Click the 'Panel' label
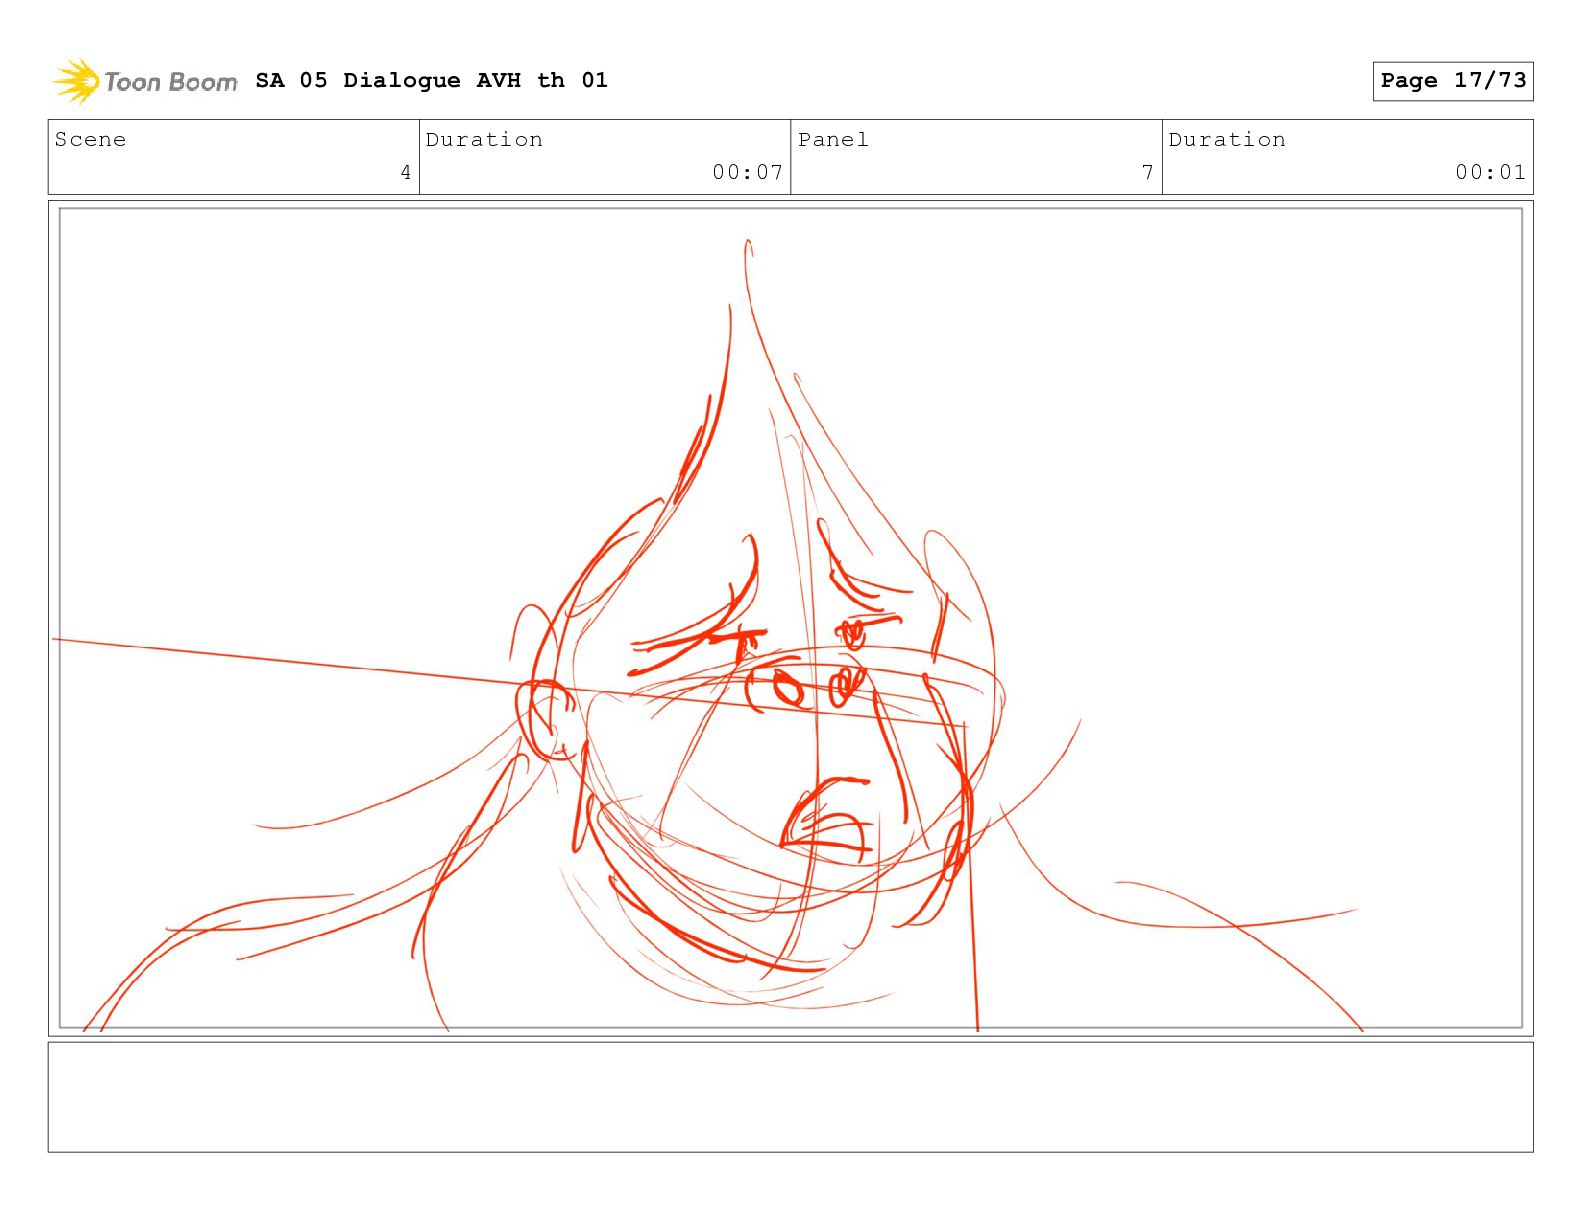Image resolution: width=1584 pixels, height=1224 pixels. [833, 140]
